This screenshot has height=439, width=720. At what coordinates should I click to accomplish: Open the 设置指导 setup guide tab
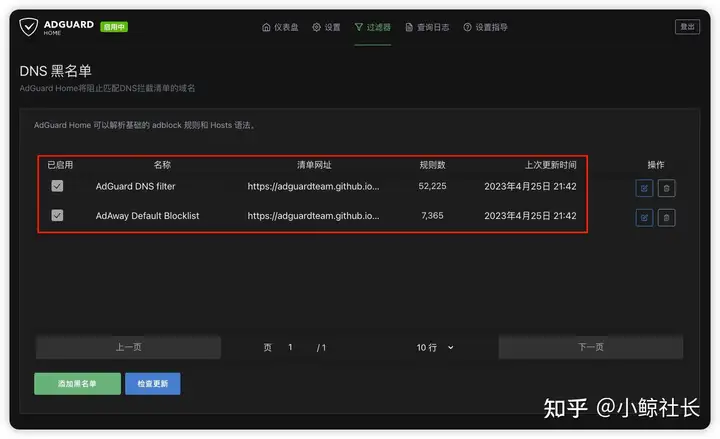(485, 28)
